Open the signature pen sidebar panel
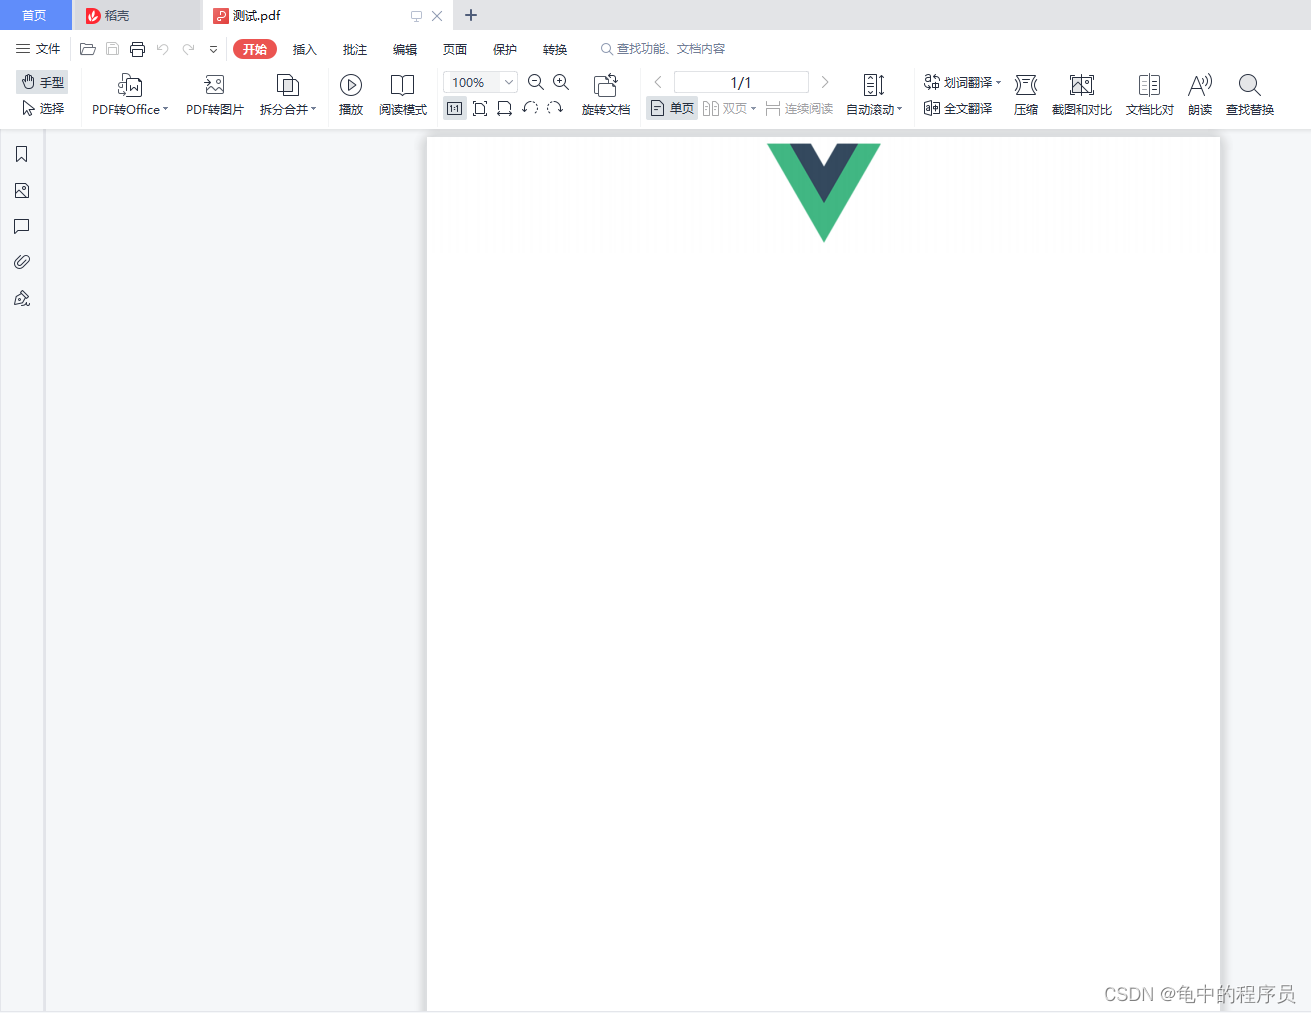The width and height of the screenshot is (1311, 1013). pos(22,298)
